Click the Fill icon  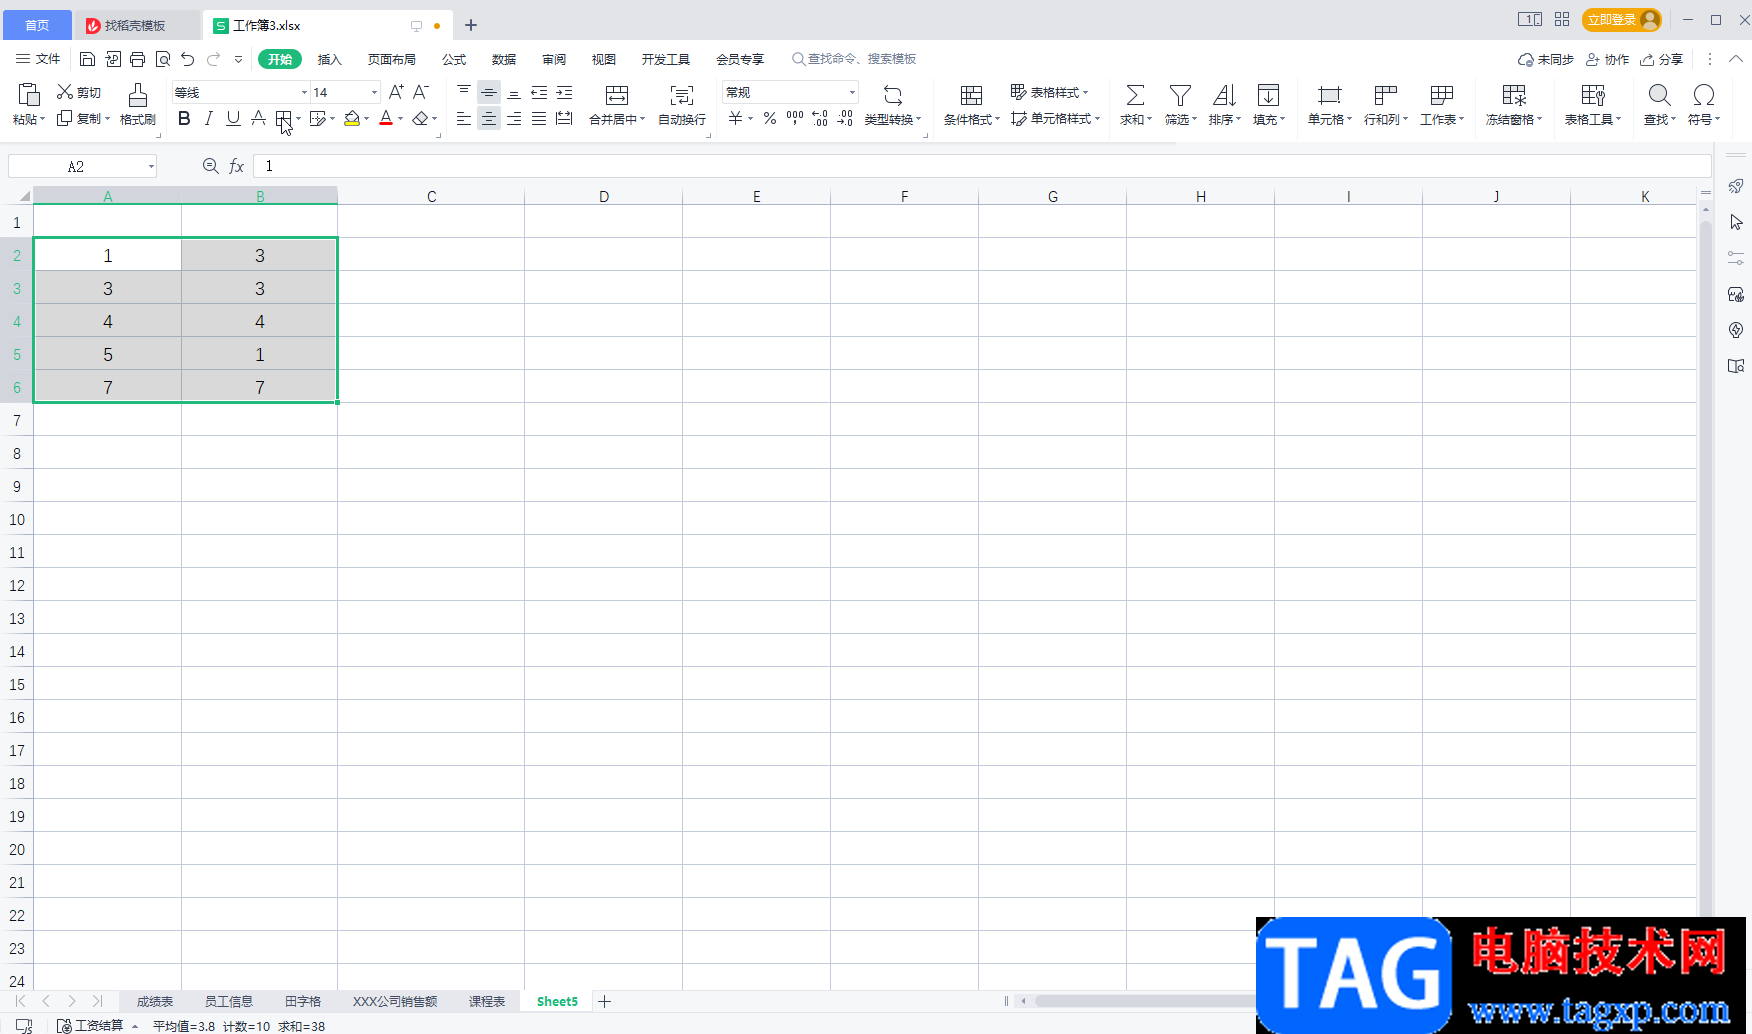[1268, 95]
